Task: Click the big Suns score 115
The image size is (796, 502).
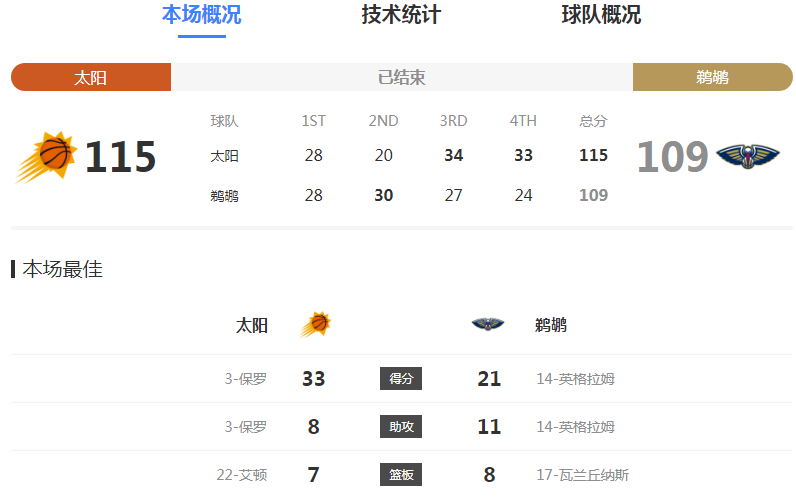Action: [120, 157]
